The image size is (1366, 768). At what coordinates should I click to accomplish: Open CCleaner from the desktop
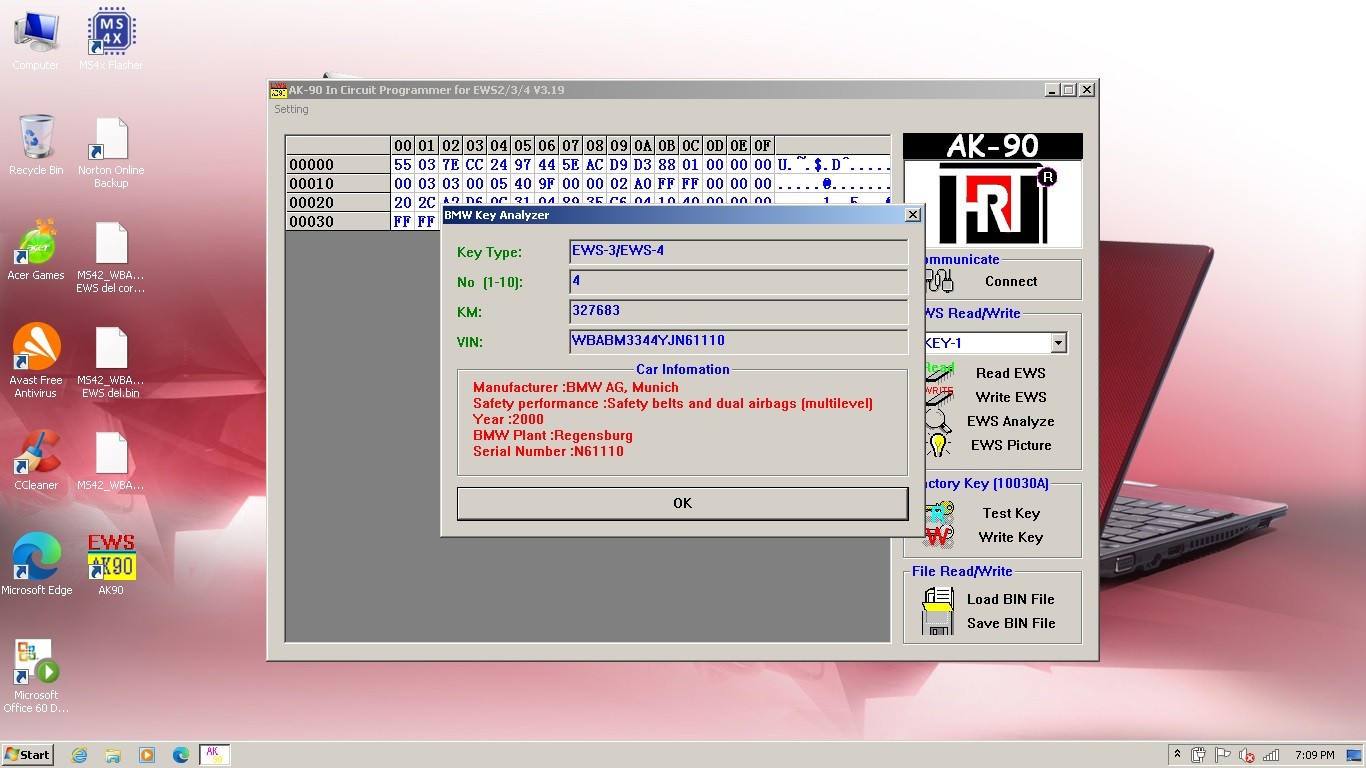(36, 453)
